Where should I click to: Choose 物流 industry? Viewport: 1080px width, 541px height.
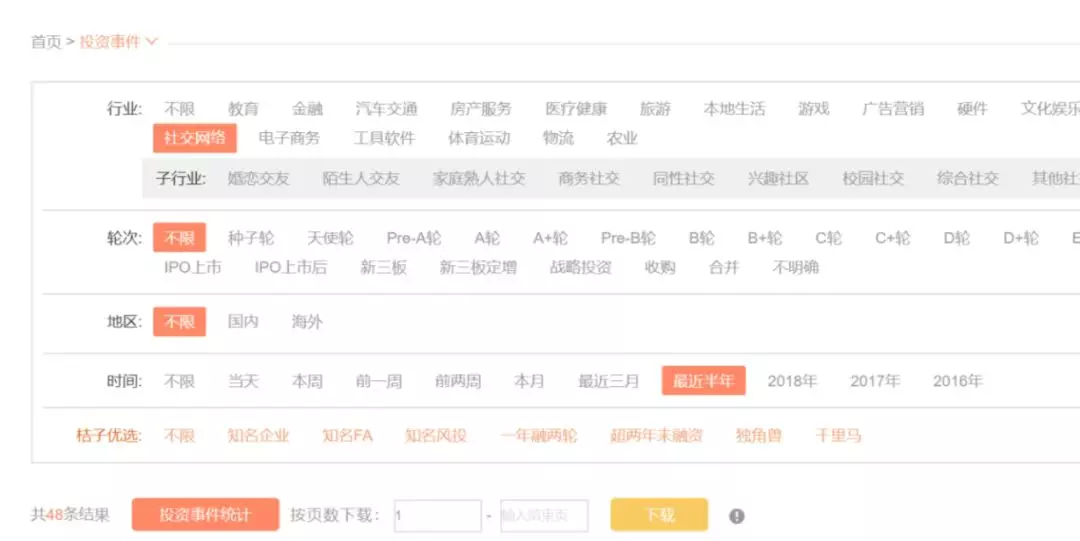point(559,138)
